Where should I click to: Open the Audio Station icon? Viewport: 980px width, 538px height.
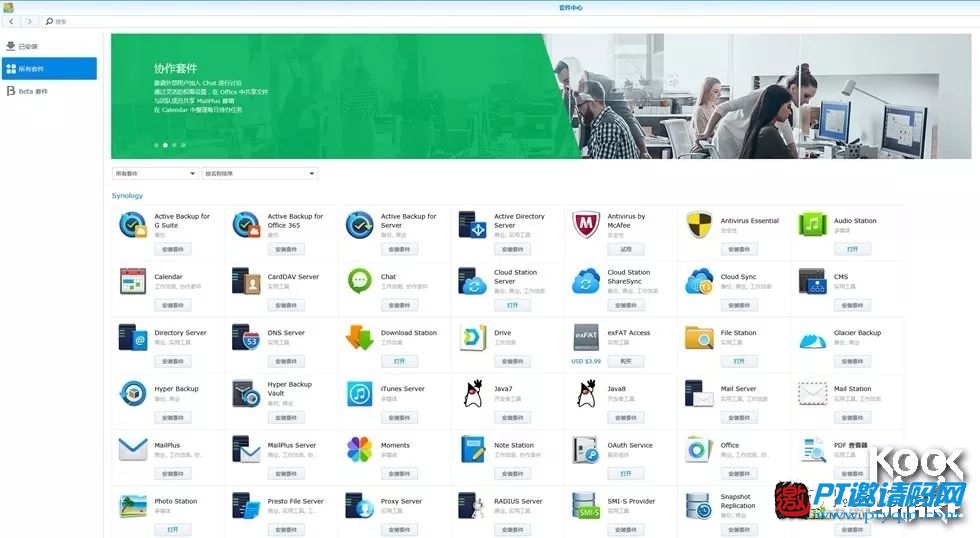(812, 225)
